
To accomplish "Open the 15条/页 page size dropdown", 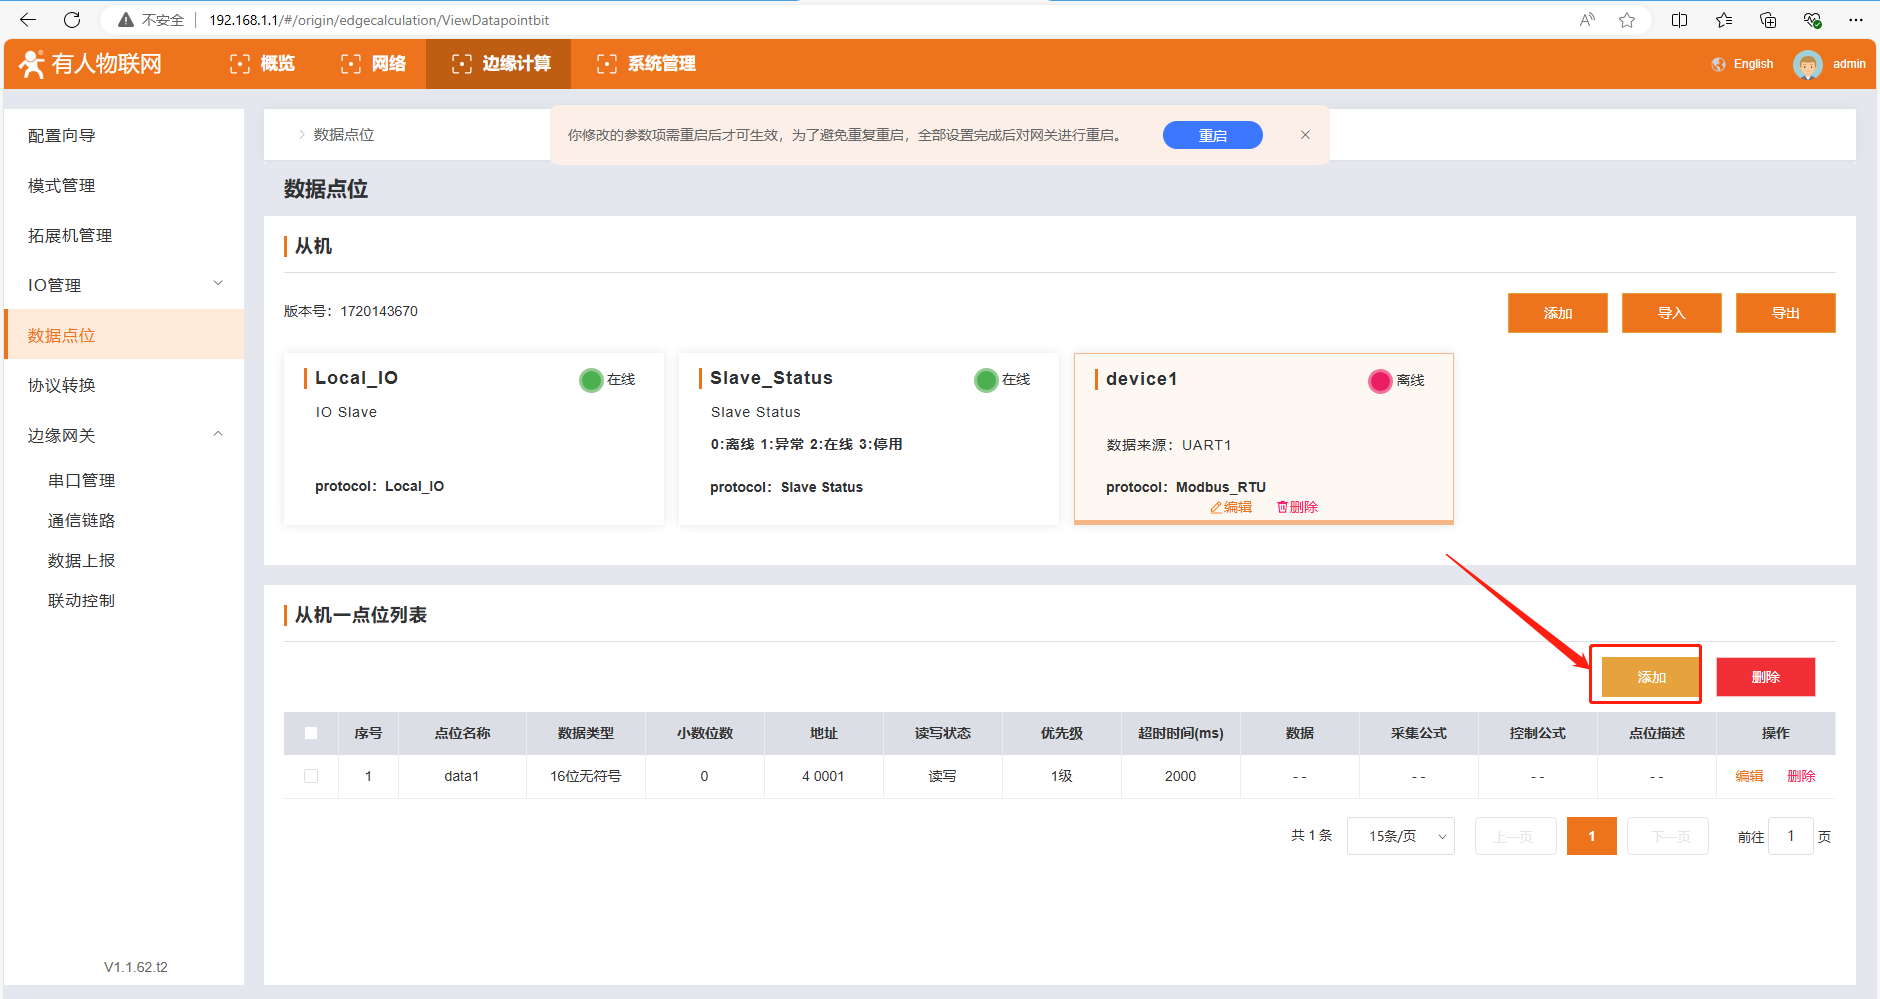I will click(1400, 836).
